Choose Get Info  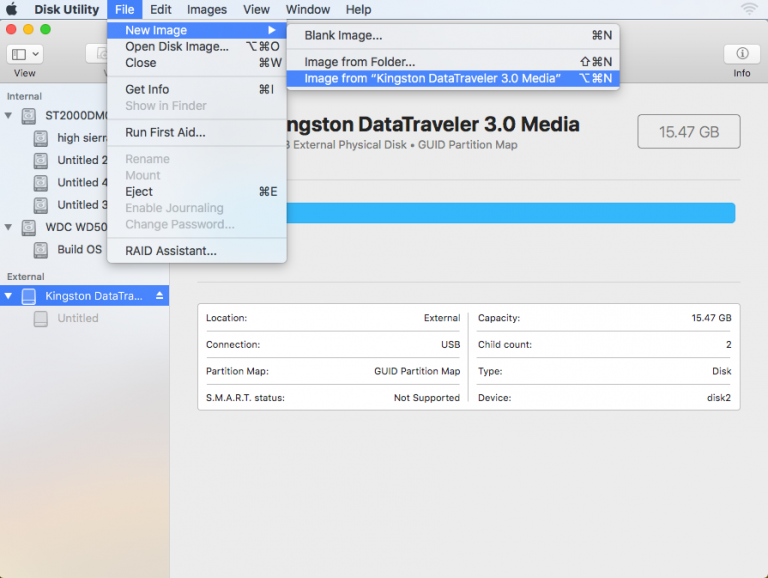tap(197, 89)
